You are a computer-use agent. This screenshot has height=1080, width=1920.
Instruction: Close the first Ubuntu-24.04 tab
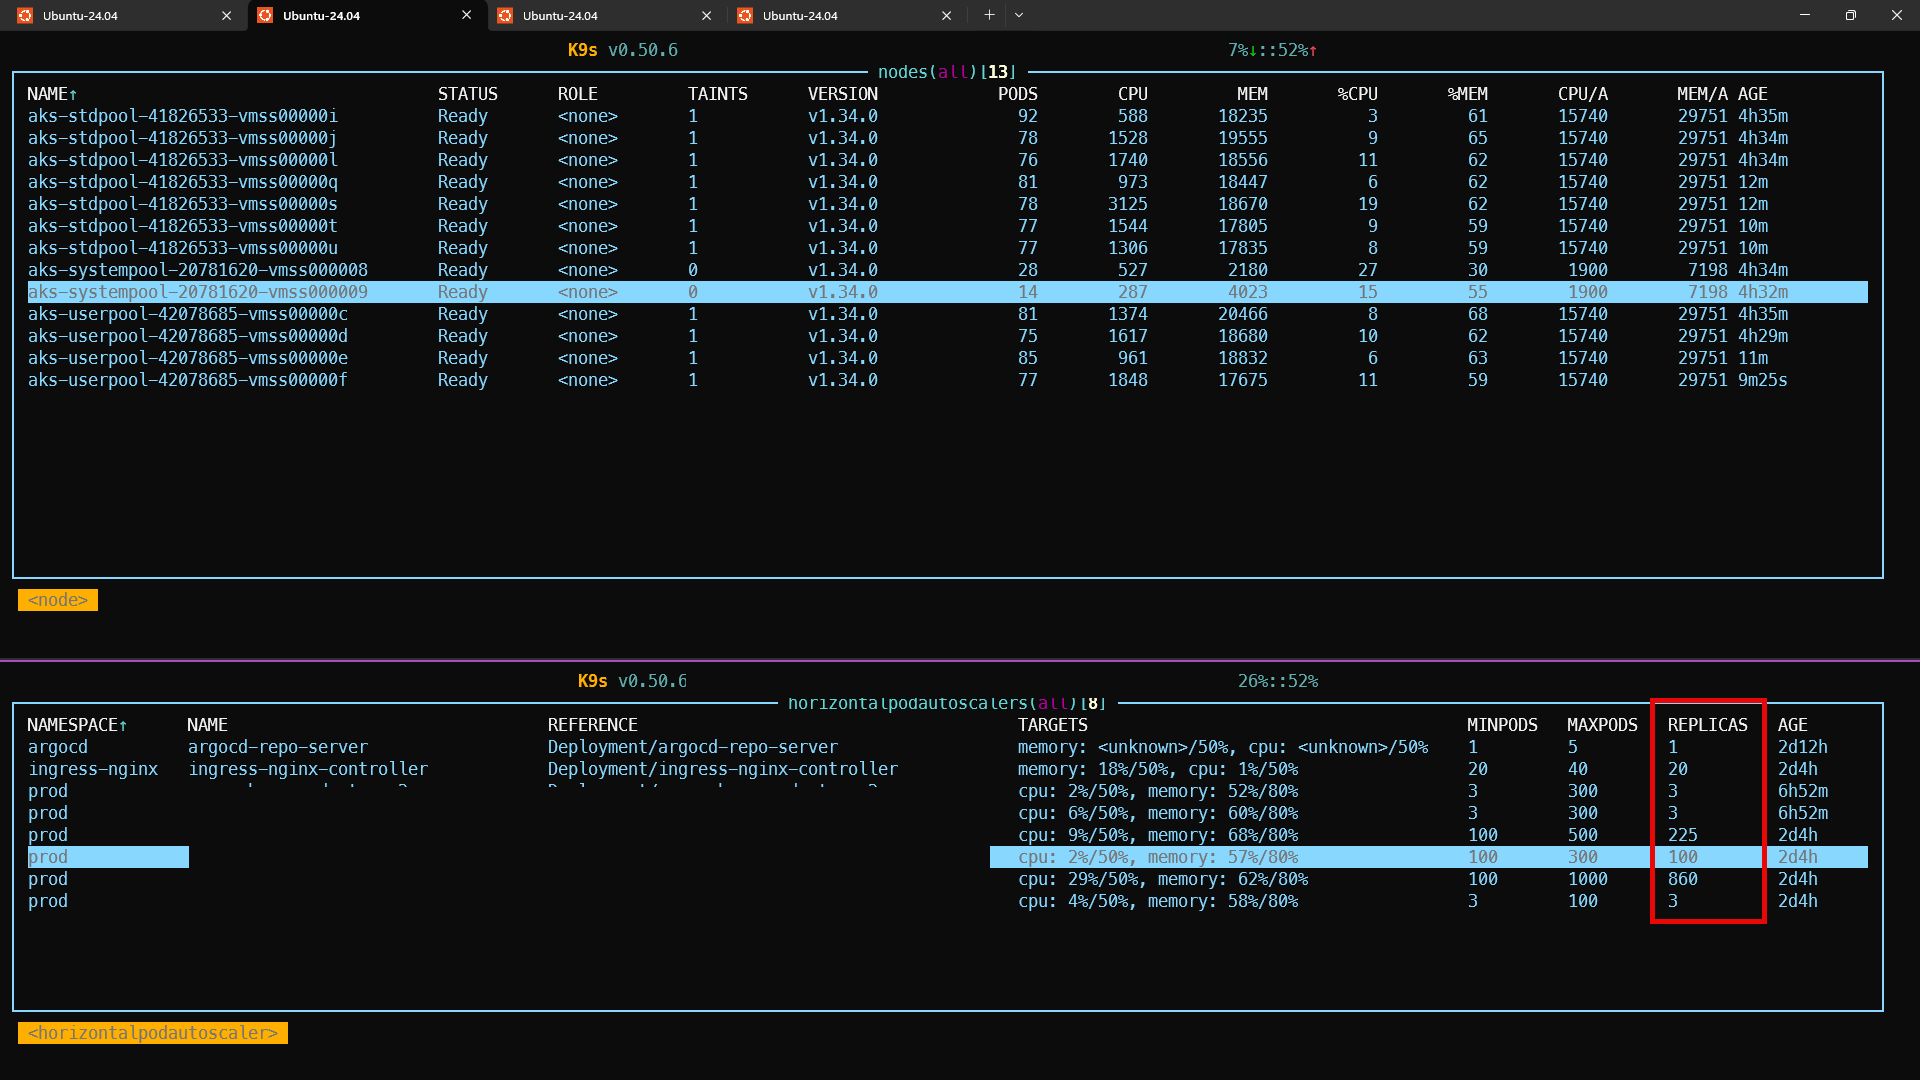[226, 15]
